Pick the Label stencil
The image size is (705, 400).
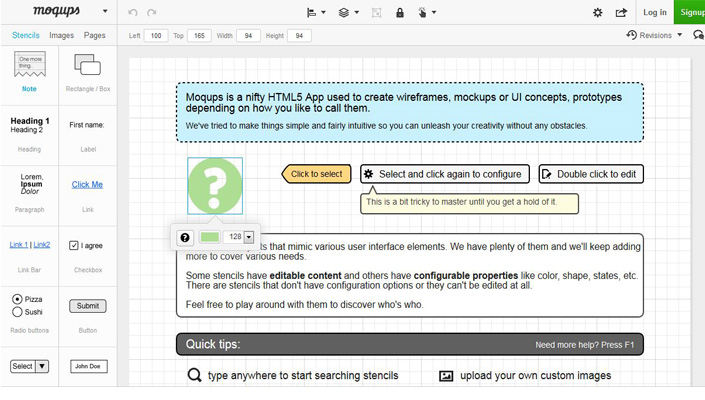[88, 135]
